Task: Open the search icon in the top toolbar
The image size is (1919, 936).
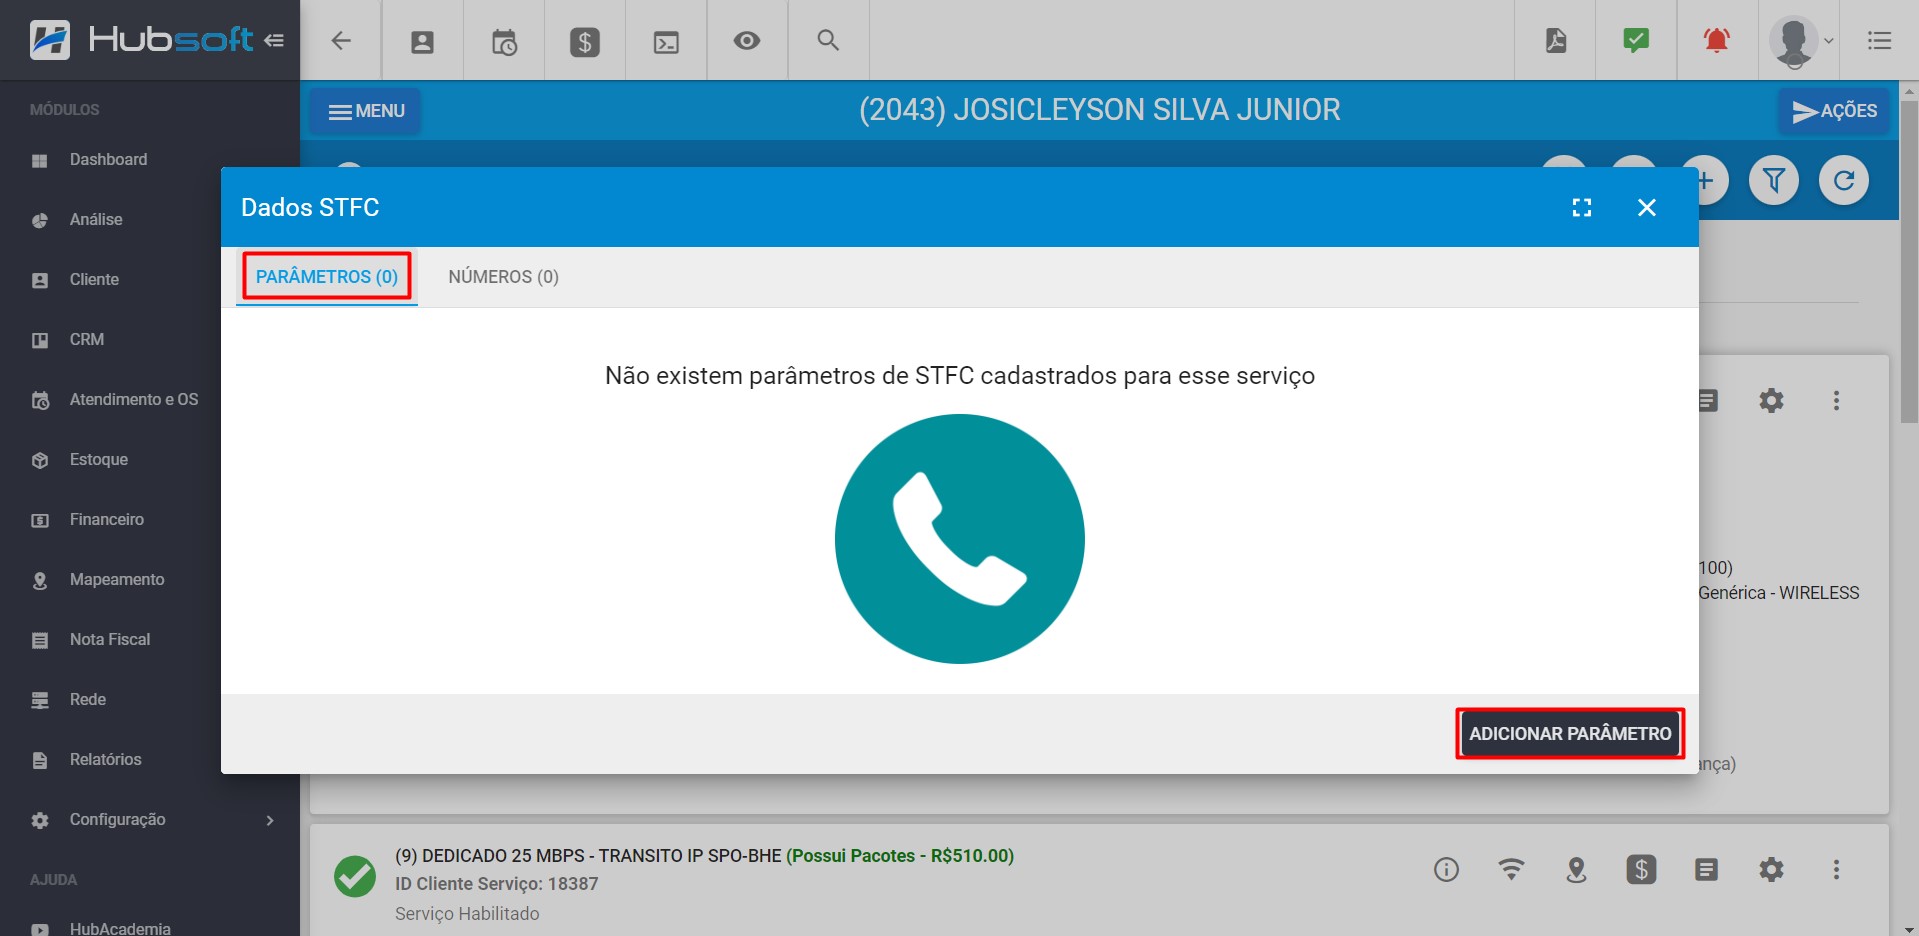Action: [x=827, y=40]
